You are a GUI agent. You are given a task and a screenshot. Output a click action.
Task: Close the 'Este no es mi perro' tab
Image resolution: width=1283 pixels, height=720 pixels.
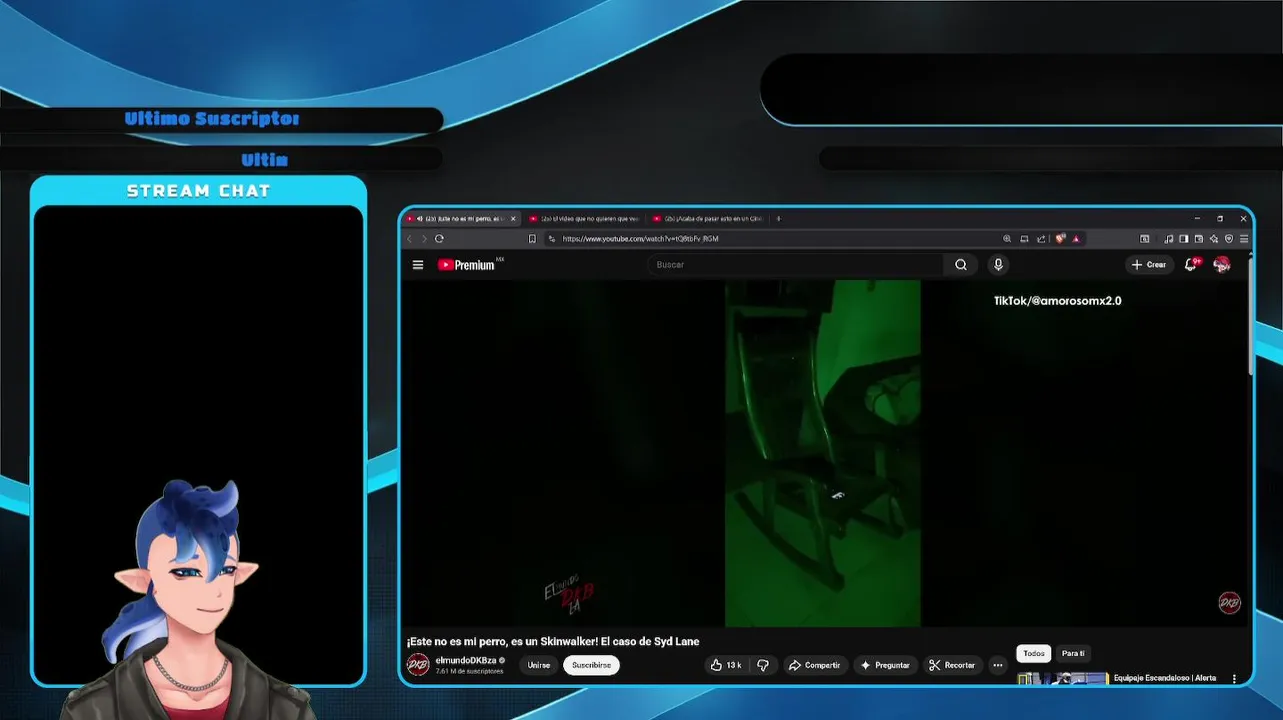pyautogui.click(x=513, y=219)
